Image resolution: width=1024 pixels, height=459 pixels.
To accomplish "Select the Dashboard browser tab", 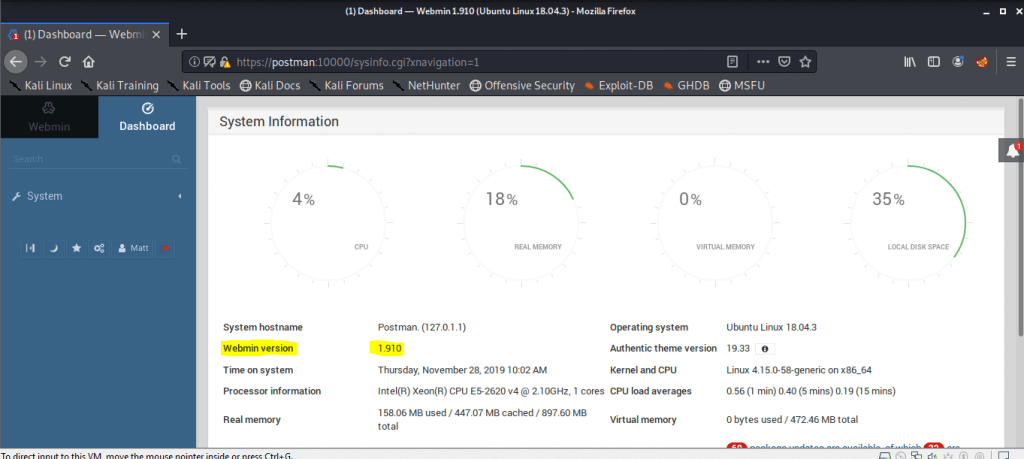I will coord(85,35).
